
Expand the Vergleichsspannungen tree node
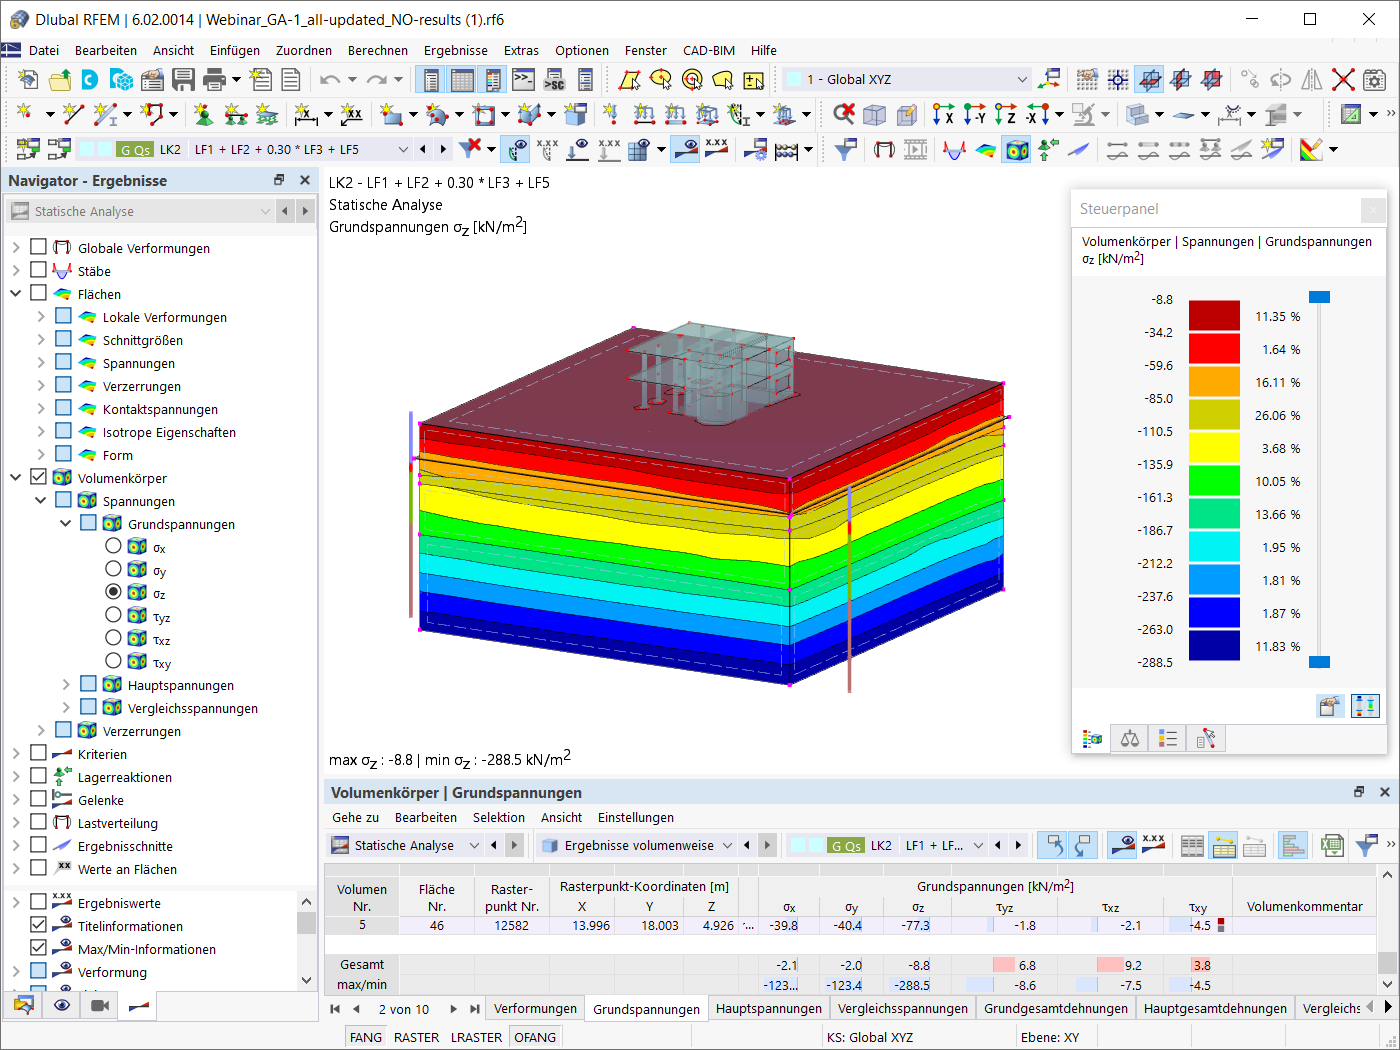pyautogui.click(x=66, y=707)
